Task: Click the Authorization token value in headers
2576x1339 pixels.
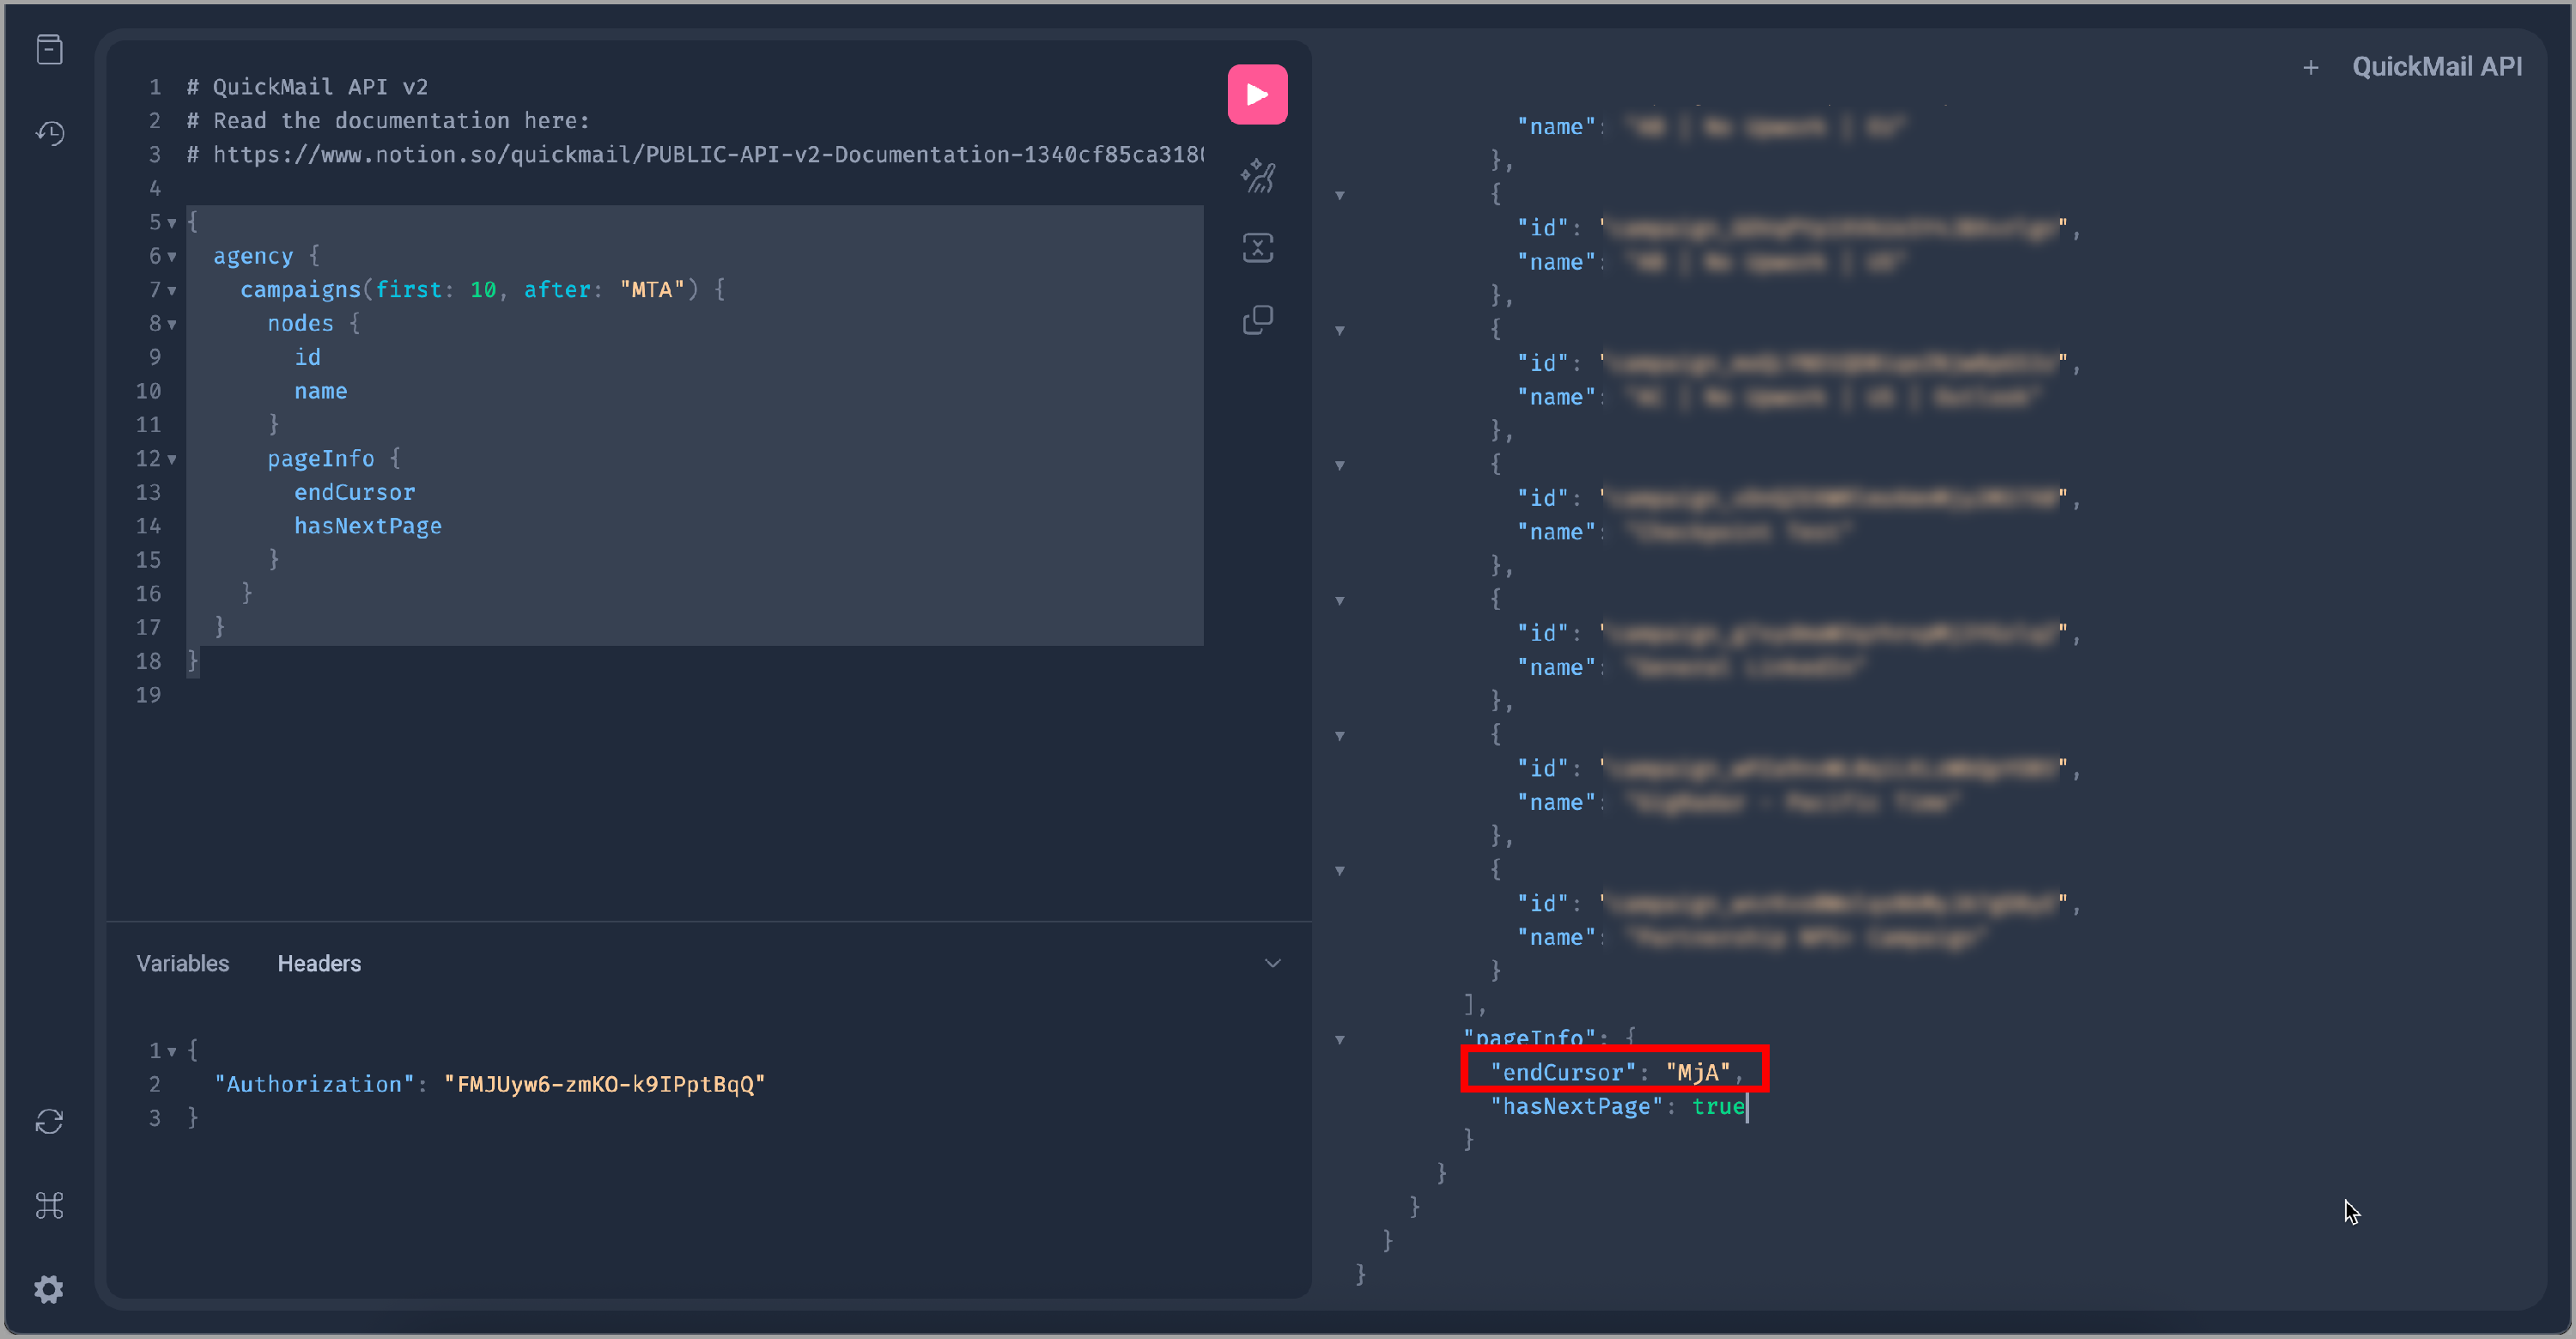Action: [604, 1084]
